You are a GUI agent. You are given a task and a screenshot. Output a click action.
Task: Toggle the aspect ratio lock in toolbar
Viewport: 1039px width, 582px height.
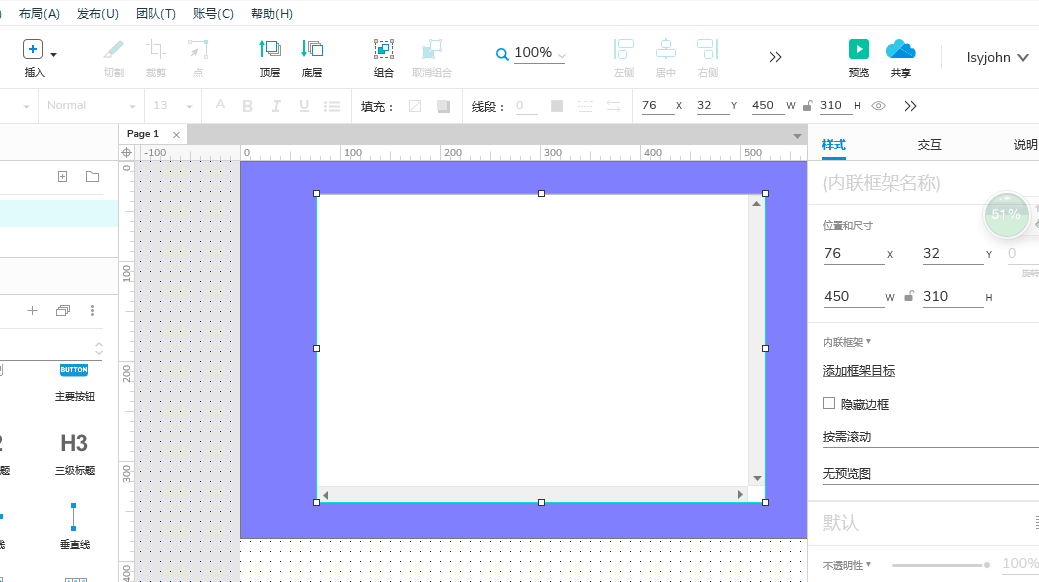click(807, 106)
